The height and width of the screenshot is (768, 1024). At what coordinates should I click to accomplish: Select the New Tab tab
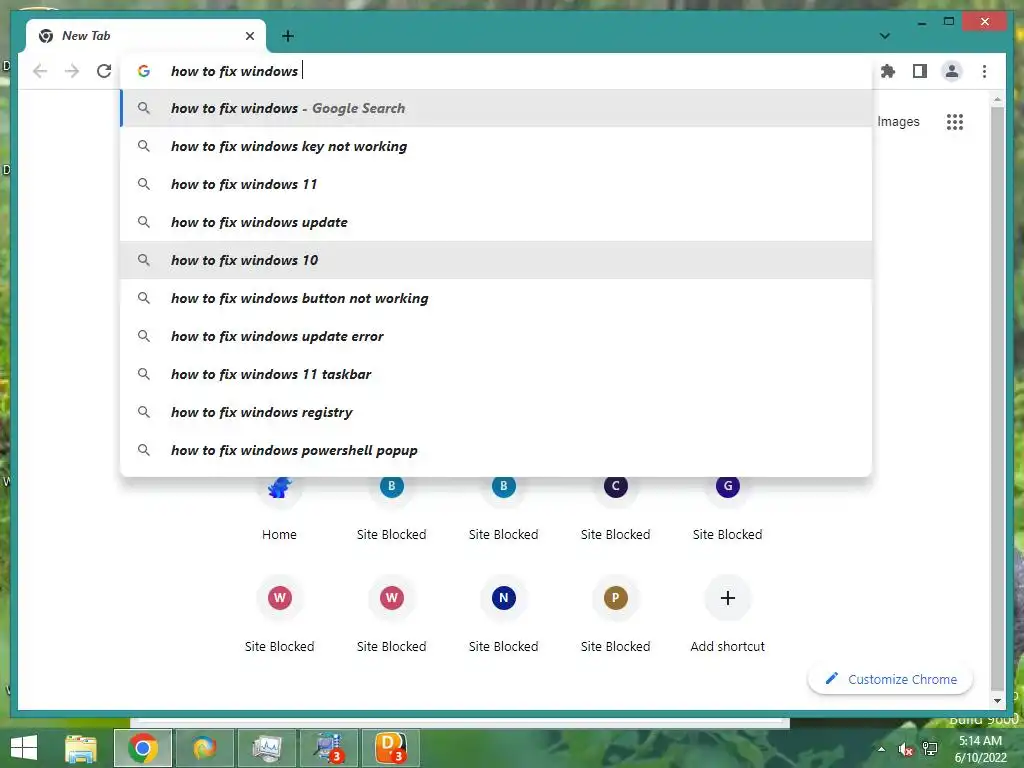(145, 36)
